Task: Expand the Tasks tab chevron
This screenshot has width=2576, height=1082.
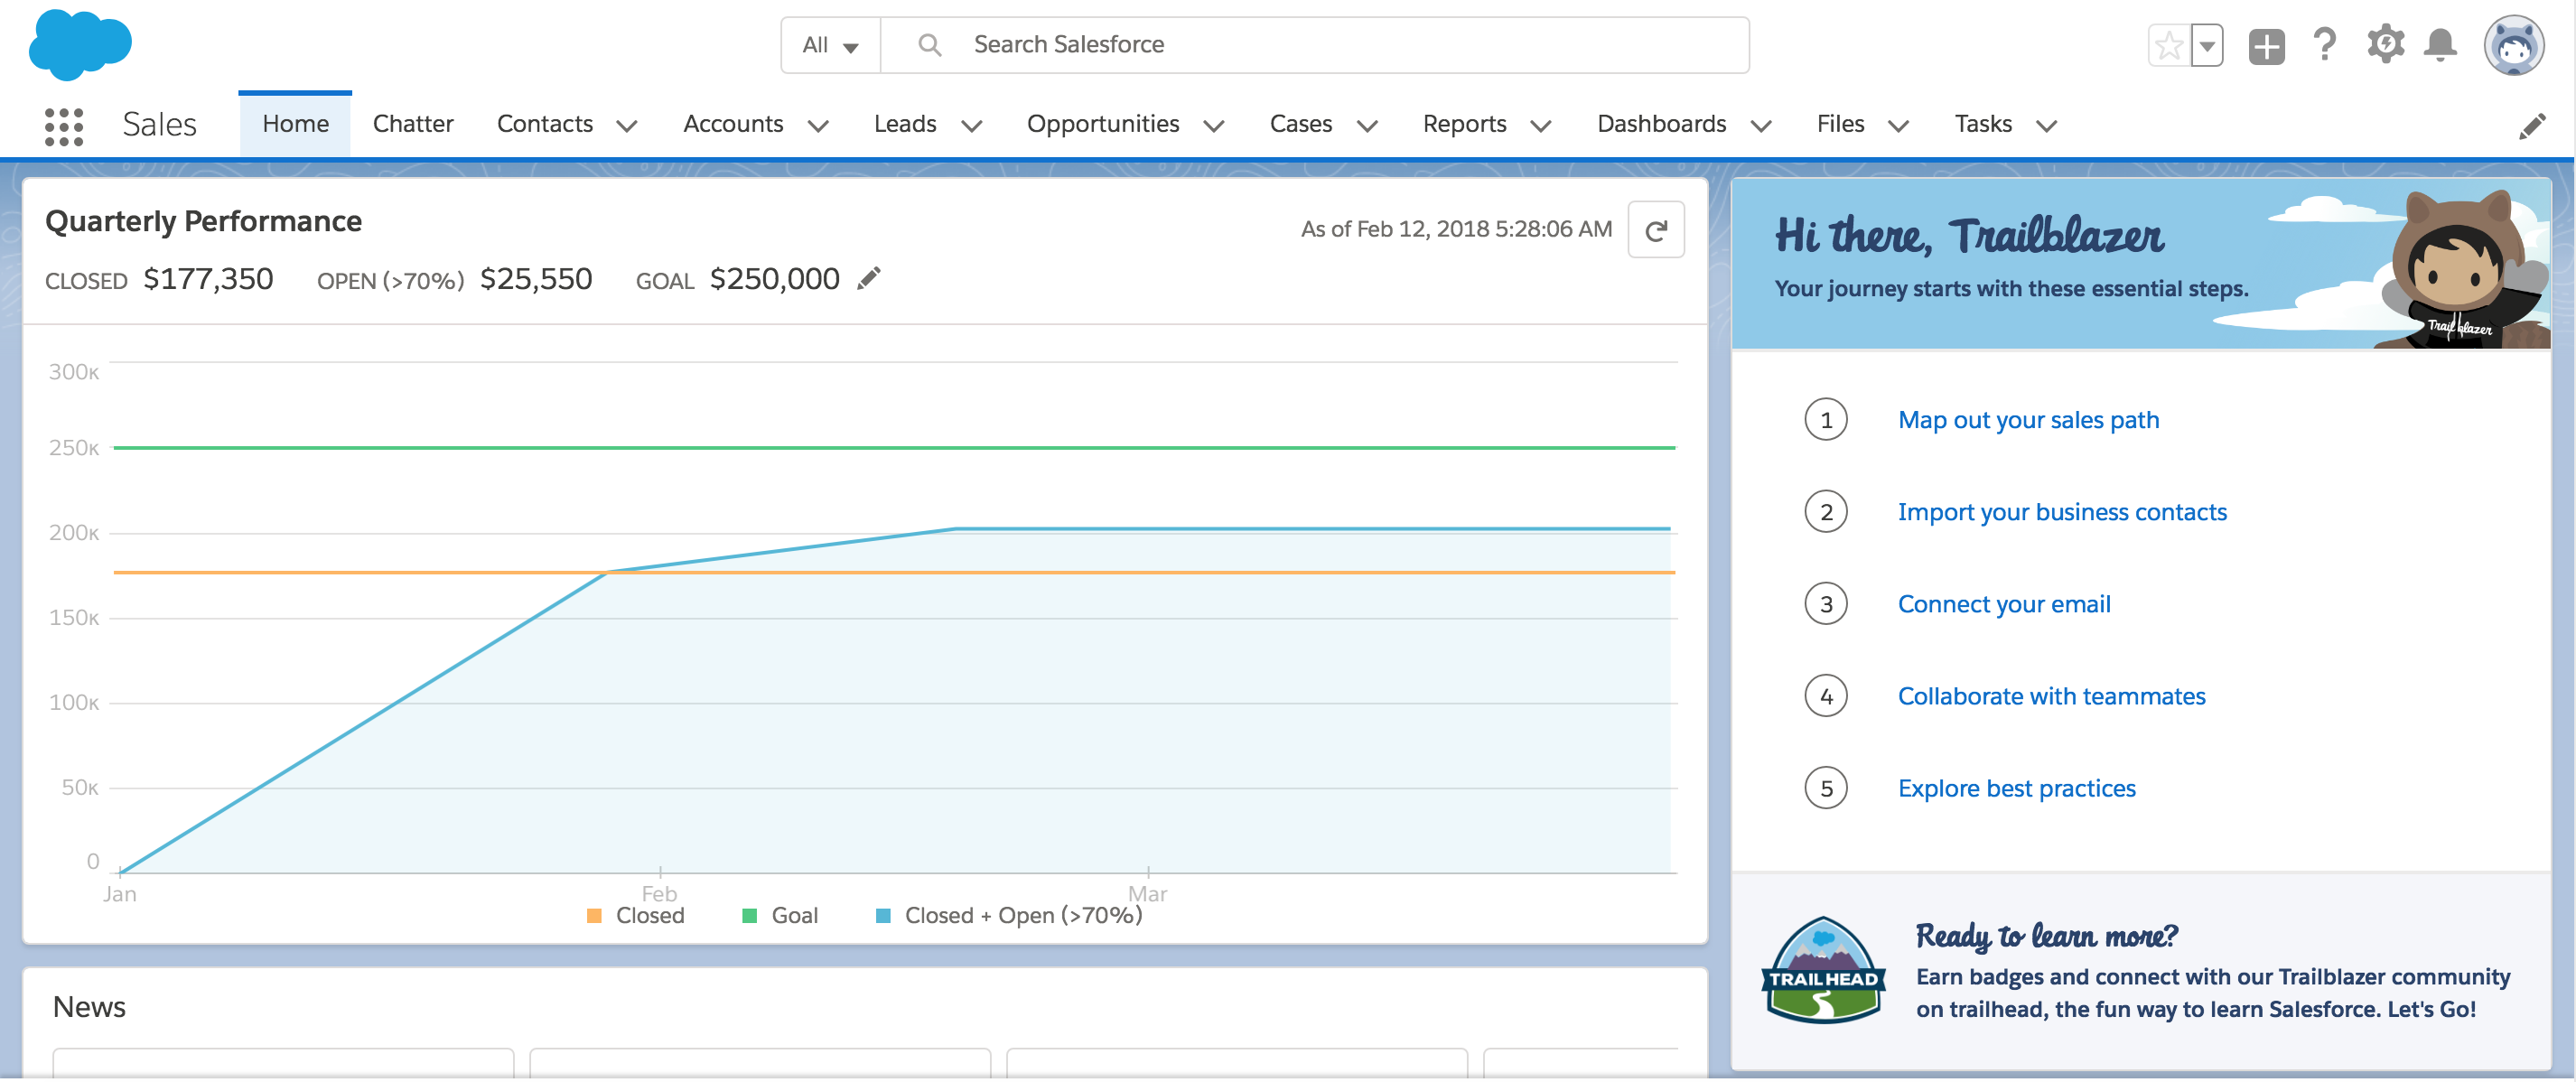Action: (x=2046, y=126)
